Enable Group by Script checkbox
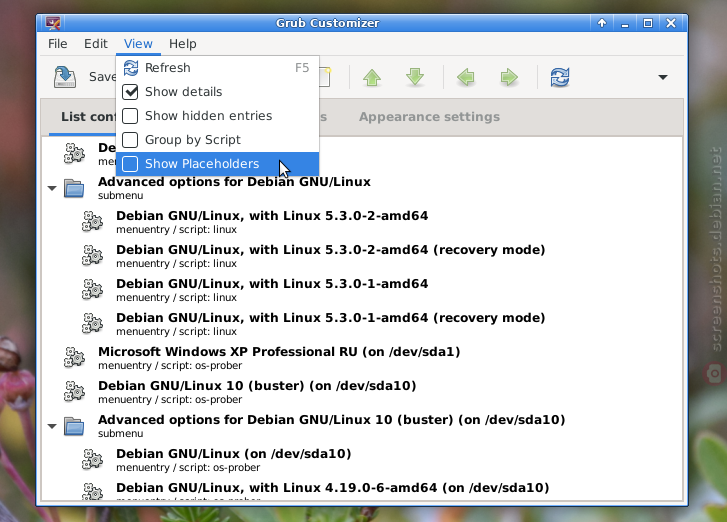Viewport: 727px width, 522px height. point(130,140)
